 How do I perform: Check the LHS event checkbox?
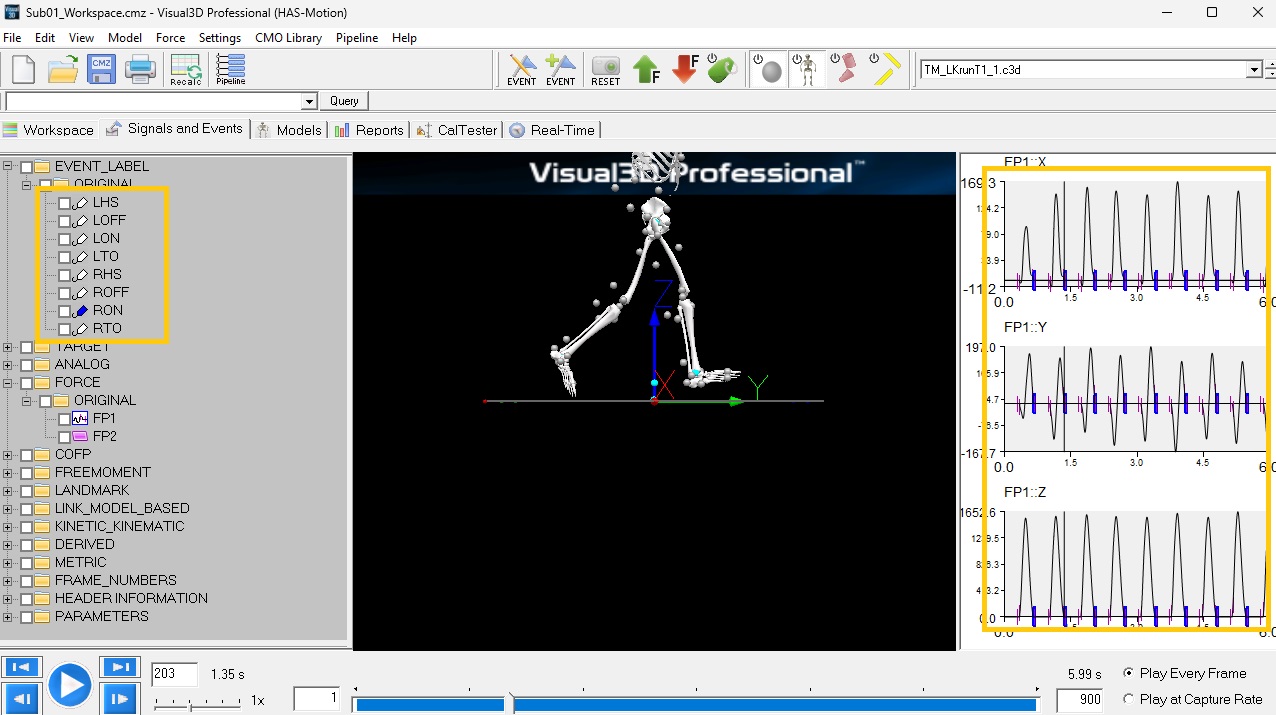65,203
